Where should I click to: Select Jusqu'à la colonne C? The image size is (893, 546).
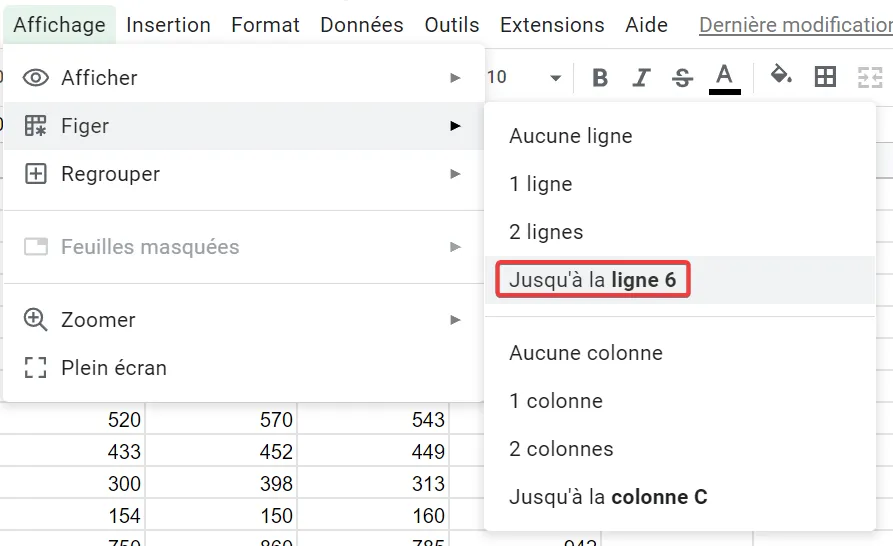pos(680,497)
